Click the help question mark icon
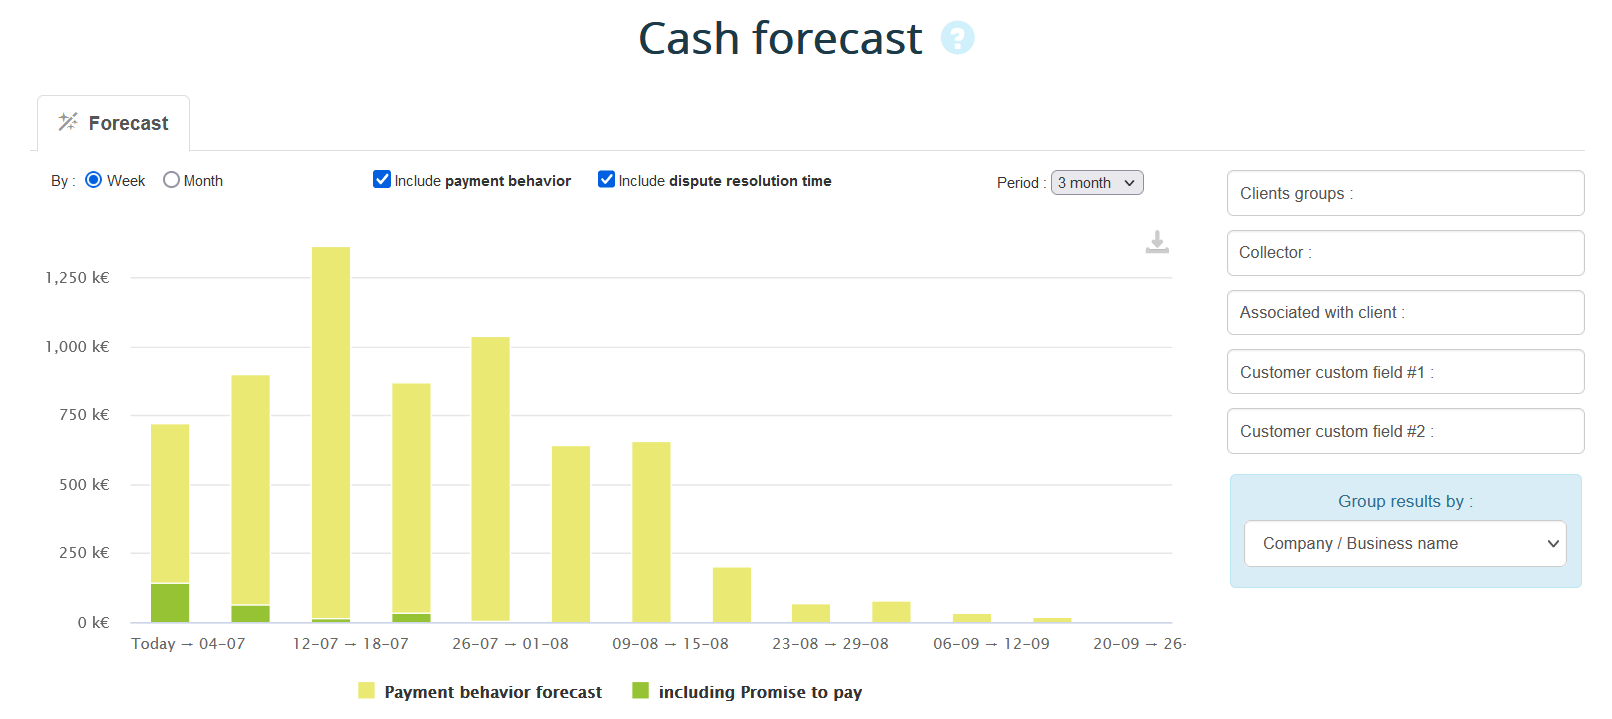The height and width of the screenshot is (719, 1612). click(x=957, y=38)
